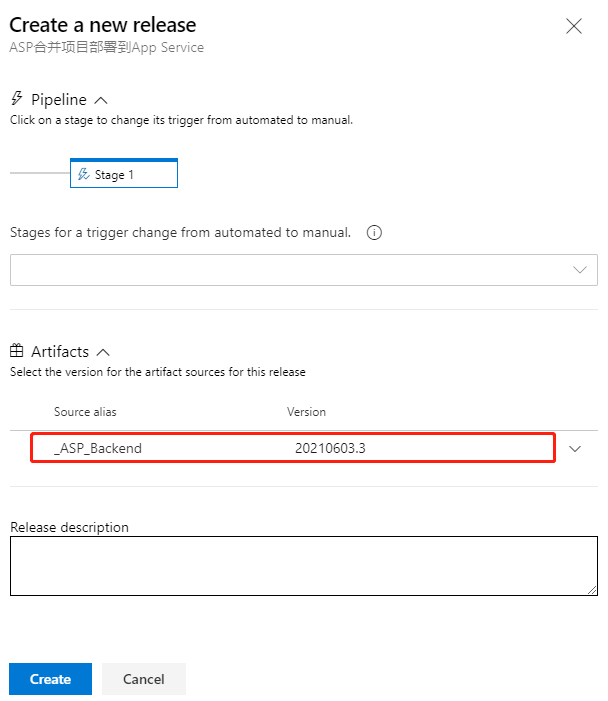Click the _ASP_Backend source alias

(x=98, y=448)
